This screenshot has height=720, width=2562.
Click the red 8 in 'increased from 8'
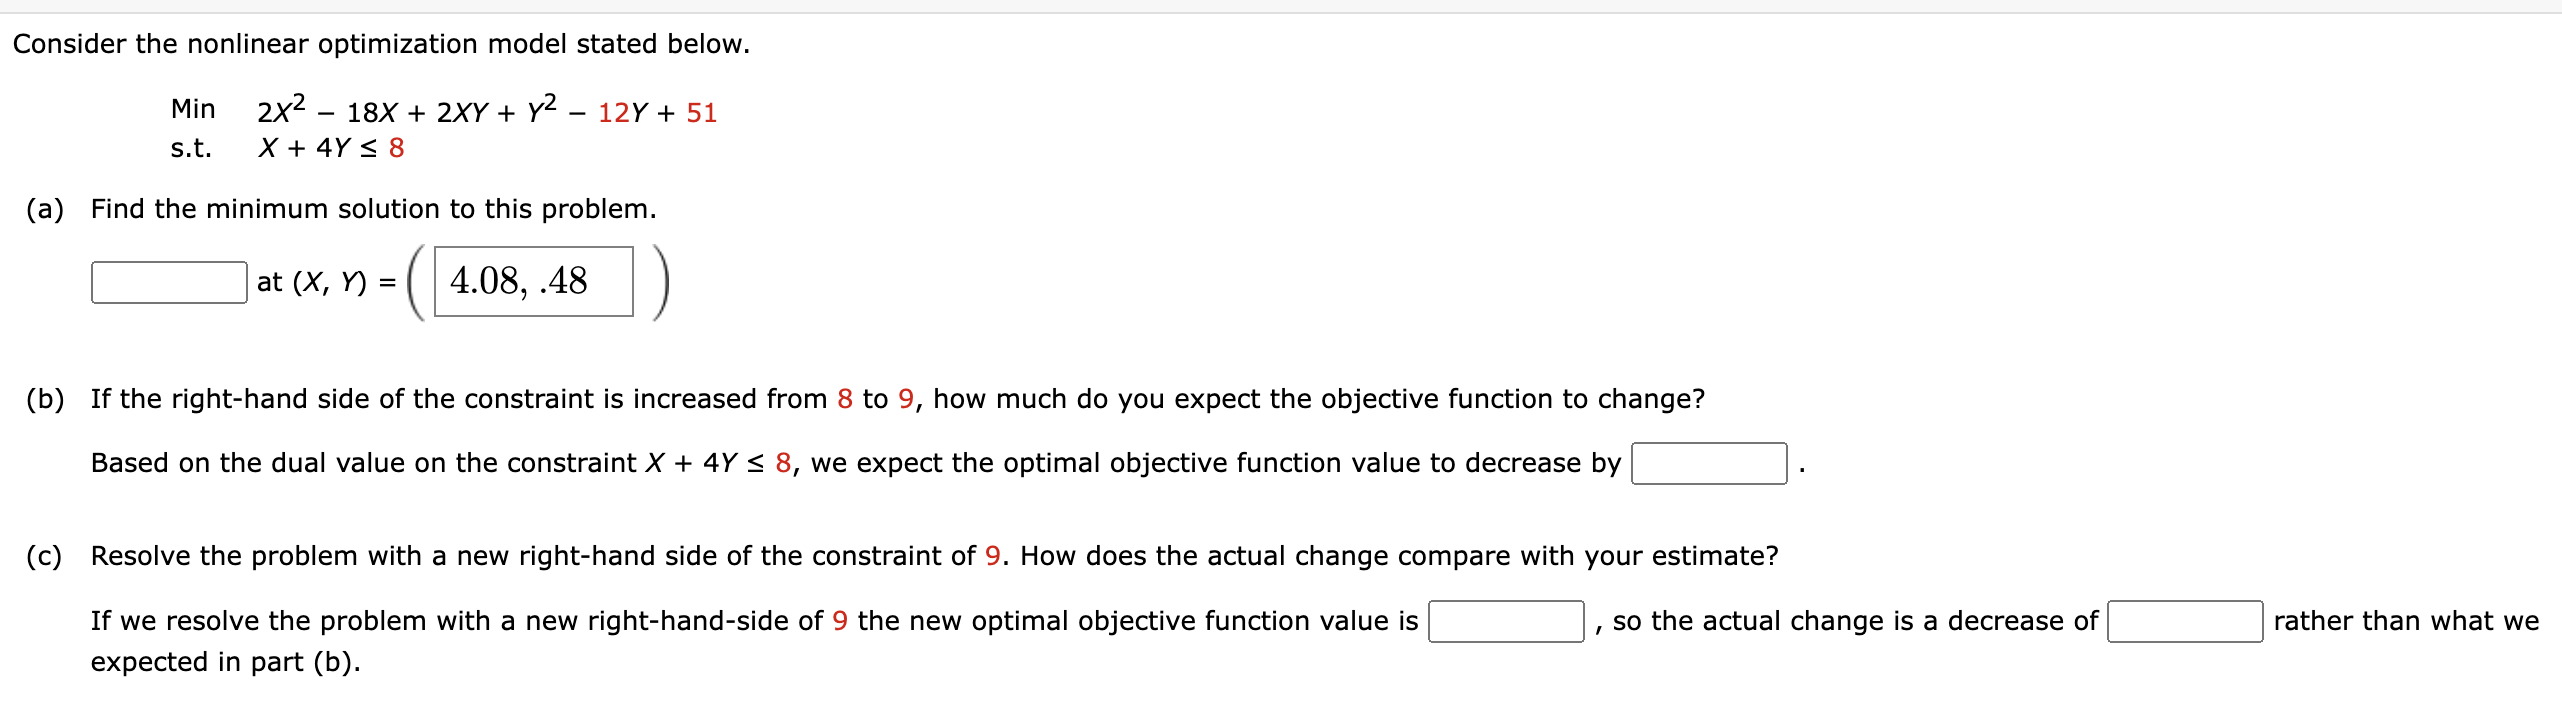pyautogui.click(x=845, y=399)
